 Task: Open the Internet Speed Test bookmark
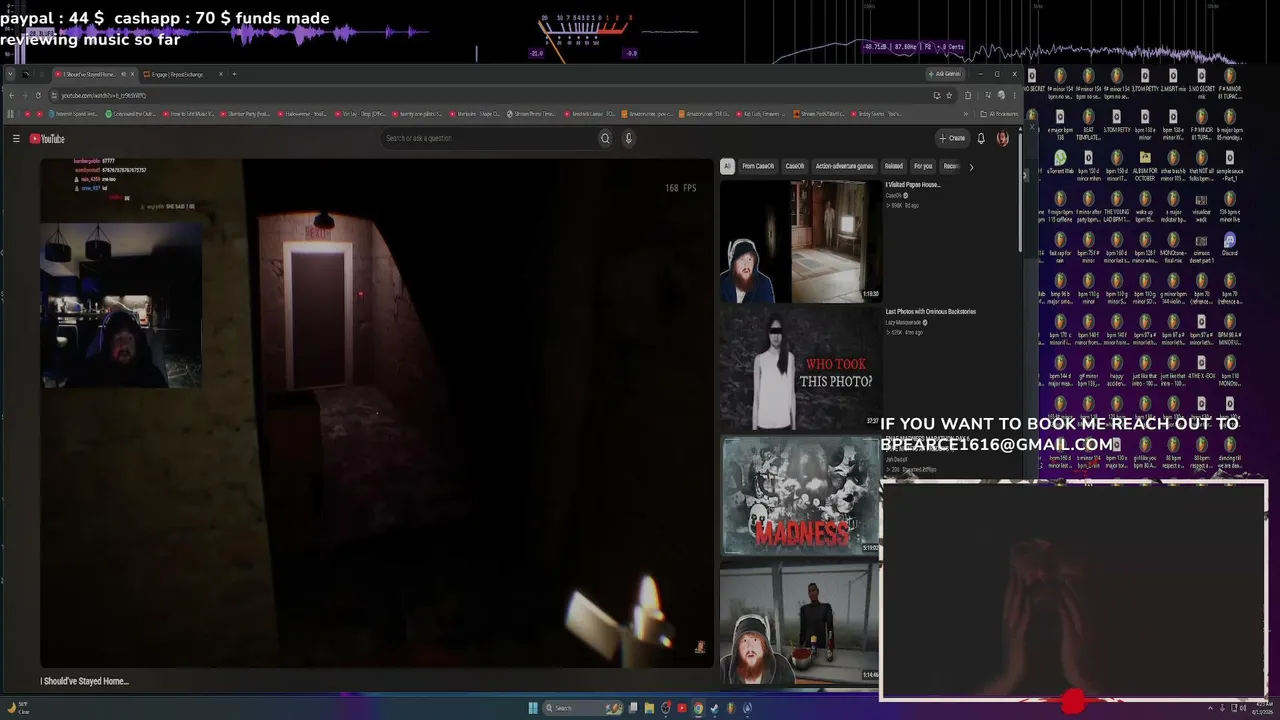coord(75,114)
